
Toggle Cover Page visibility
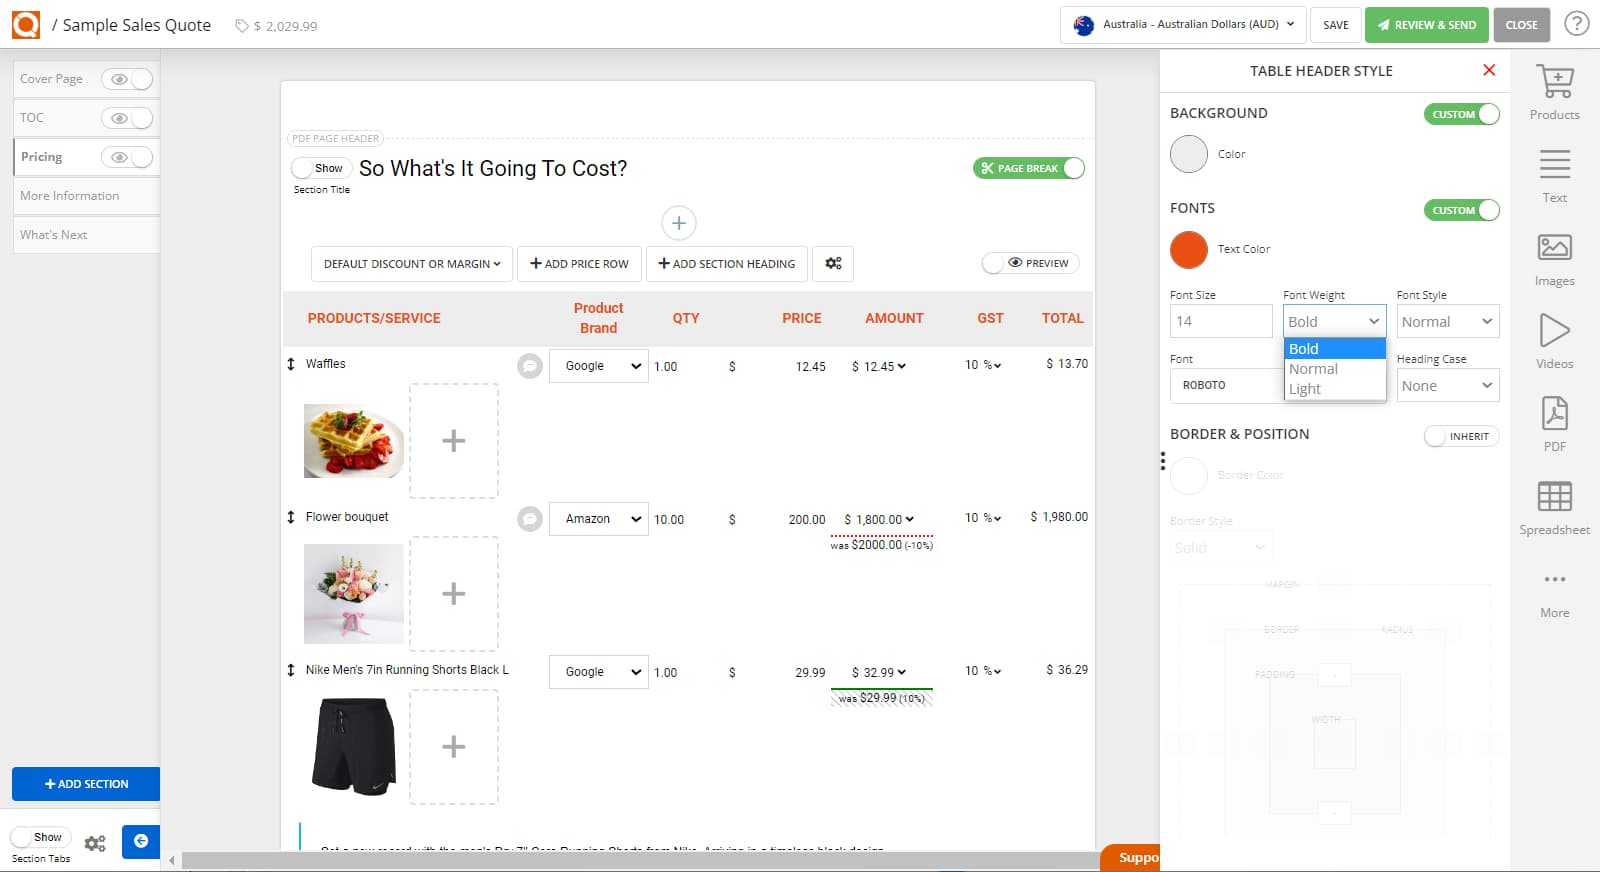click(x=127, y=79)
